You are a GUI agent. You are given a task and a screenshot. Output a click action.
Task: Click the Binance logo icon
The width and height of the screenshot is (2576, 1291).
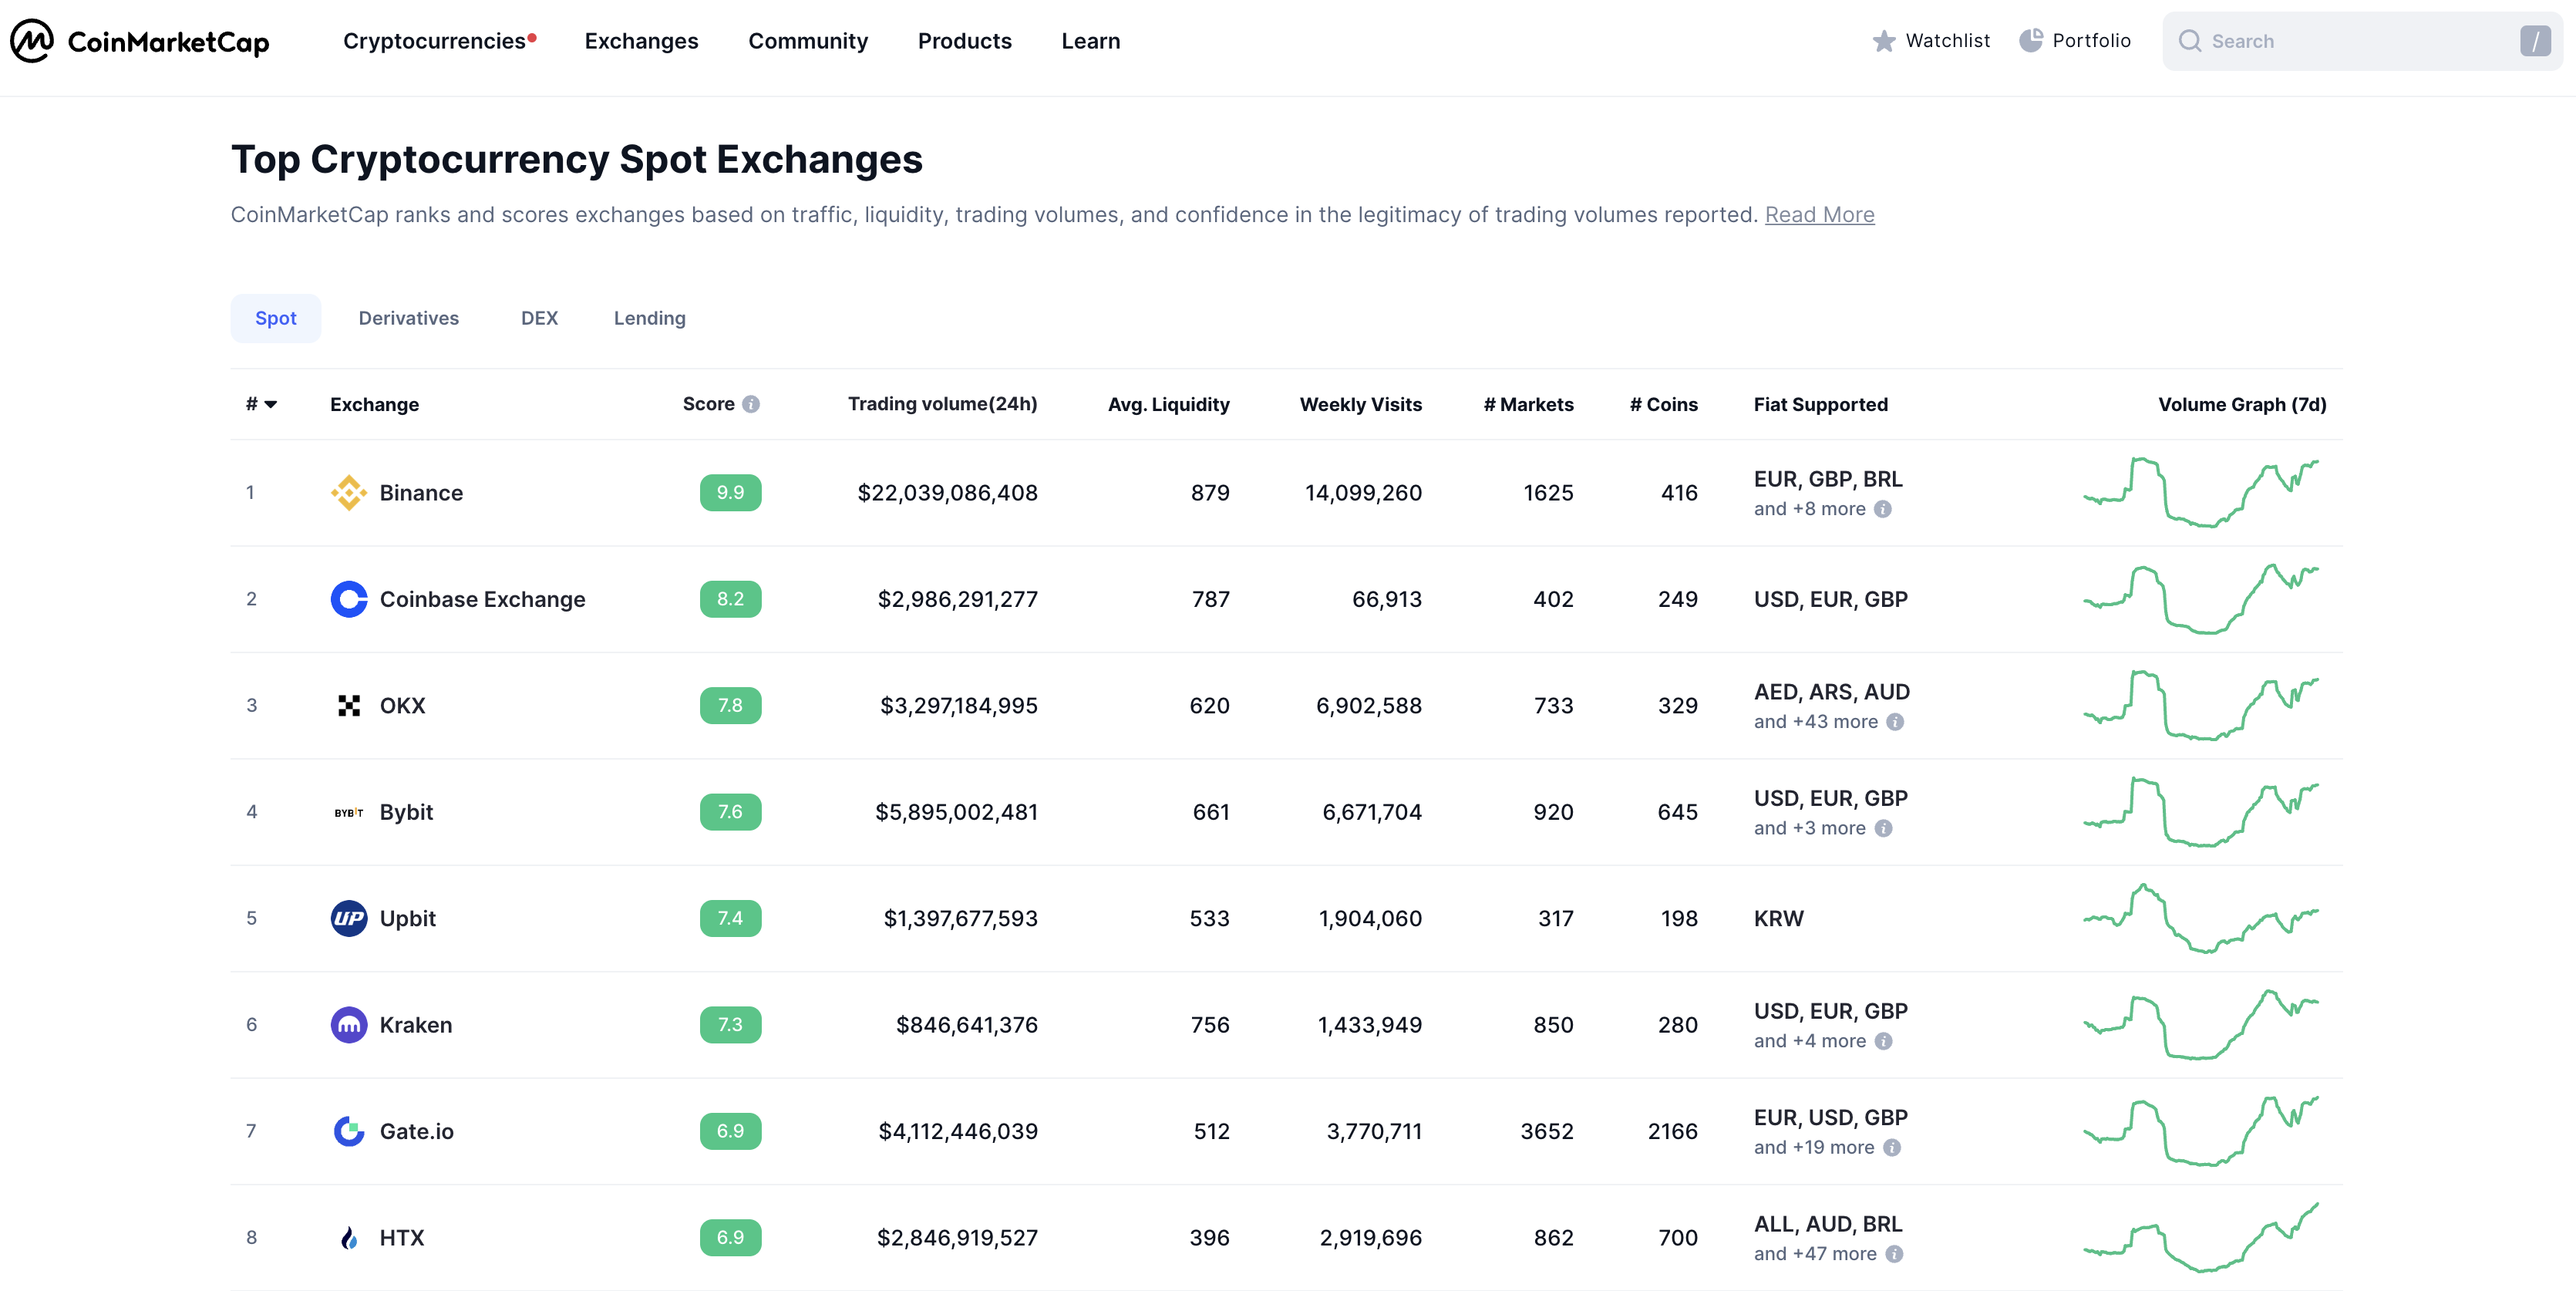pos(349,493)
